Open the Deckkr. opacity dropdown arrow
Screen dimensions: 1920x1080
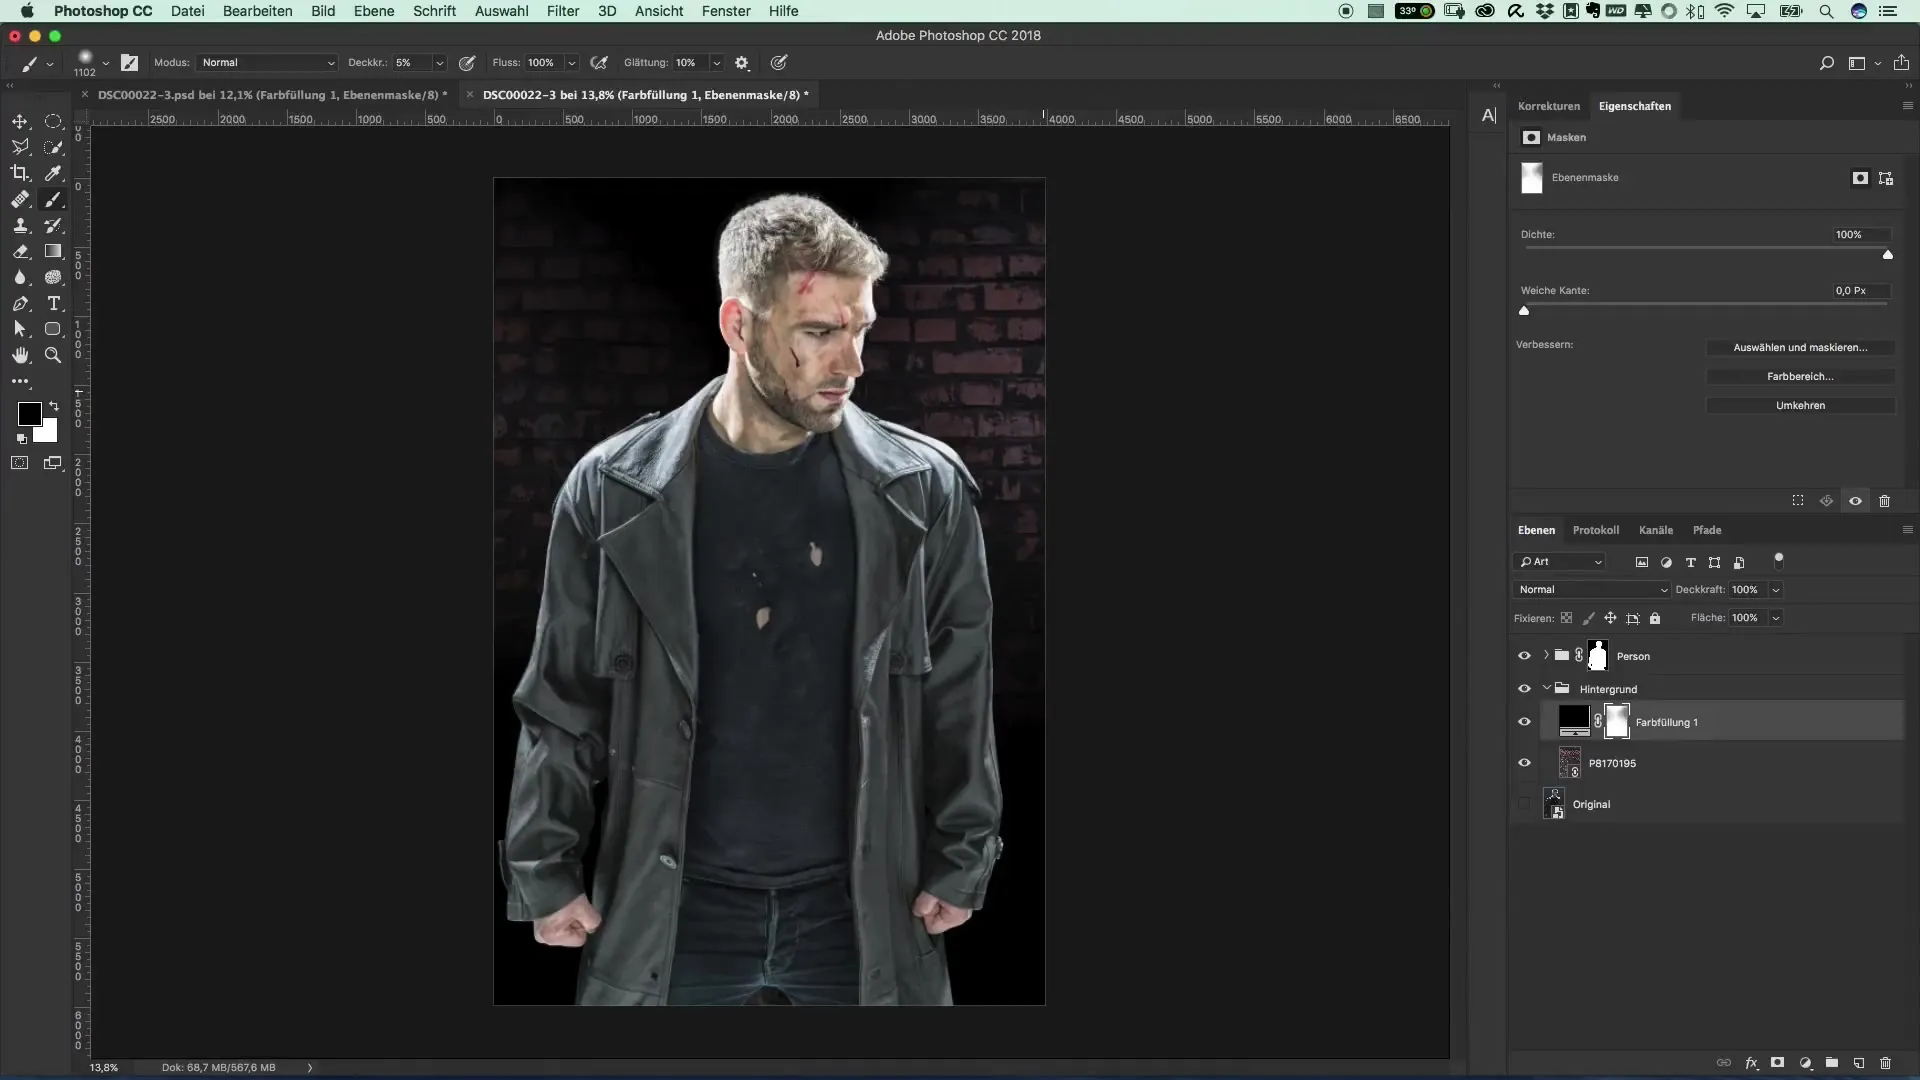tap(439, 62)
